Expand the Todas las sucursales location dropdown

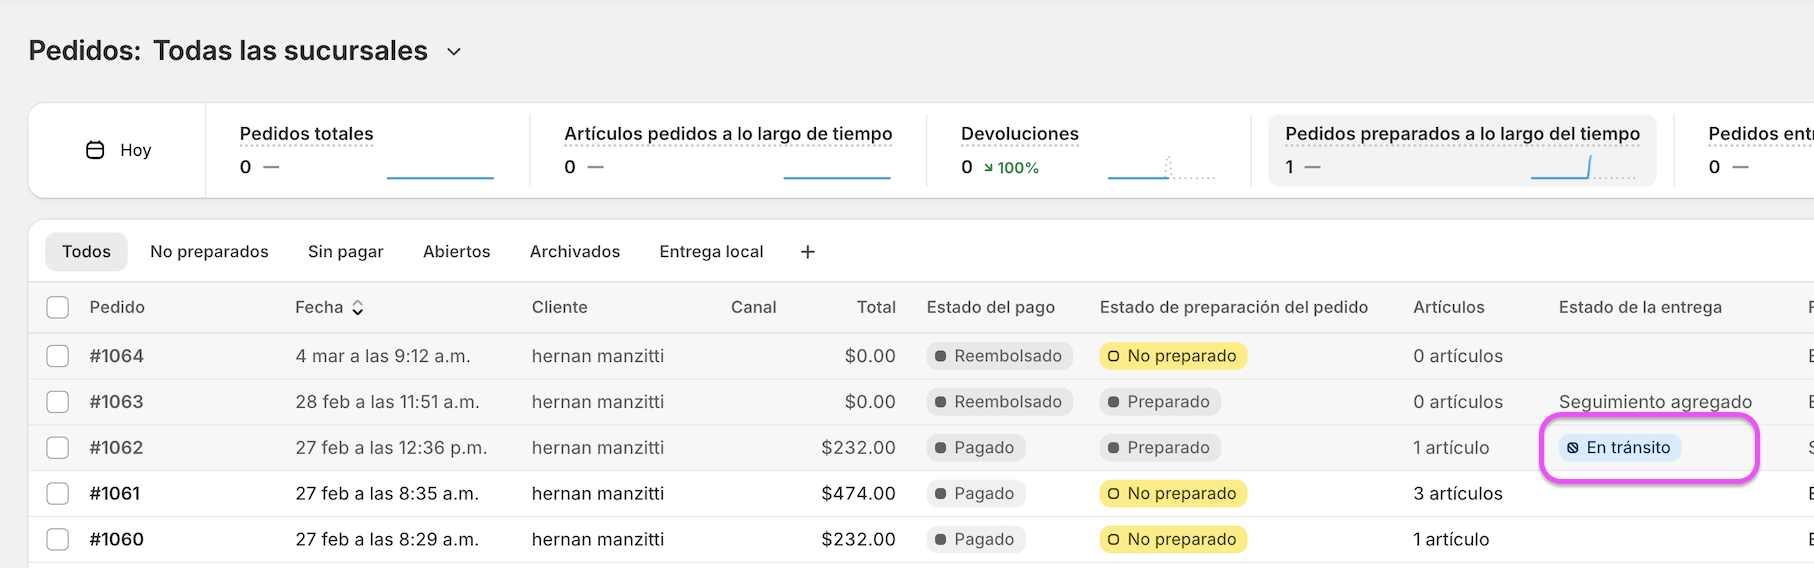(x=453, y=51)
